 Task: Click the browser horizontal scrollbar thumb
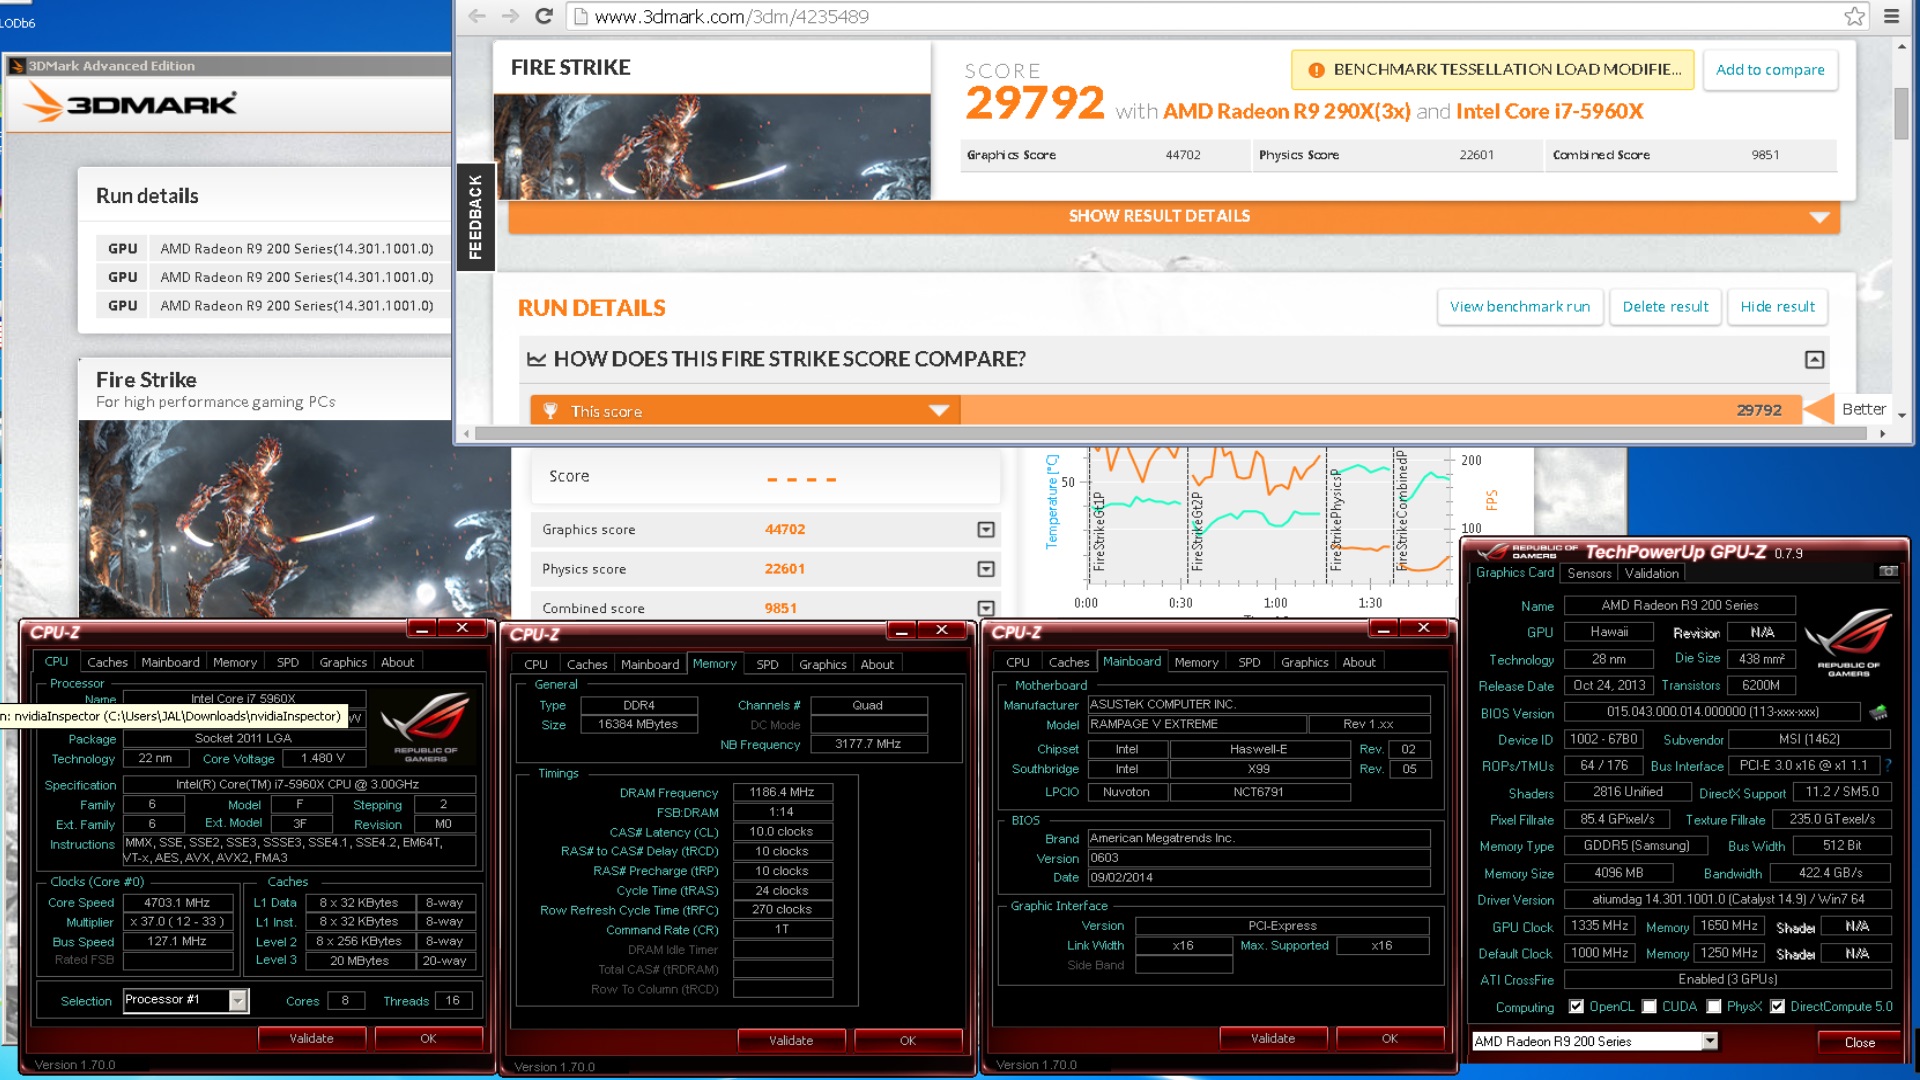(1171, 434)
